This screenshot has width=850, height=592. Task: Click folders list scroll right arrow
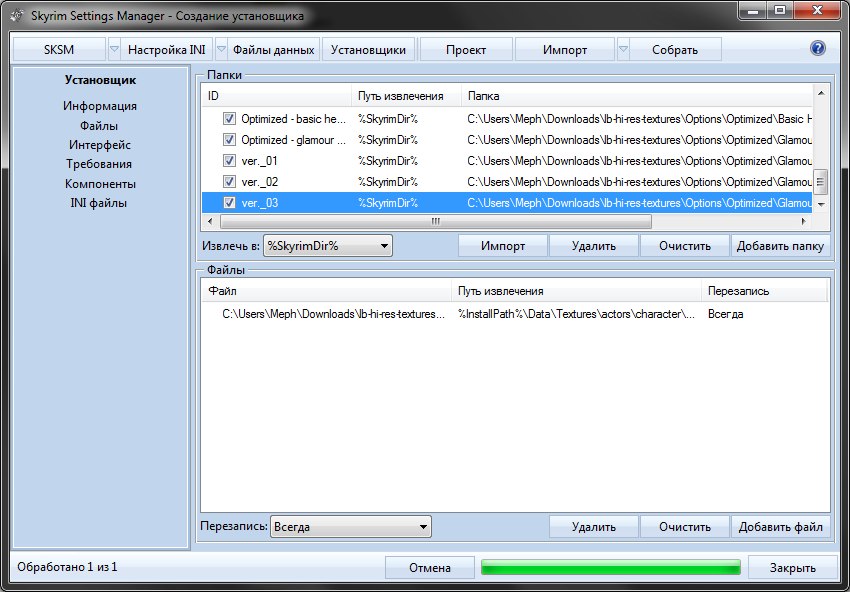pyautogui.click(x=804, y=221)
